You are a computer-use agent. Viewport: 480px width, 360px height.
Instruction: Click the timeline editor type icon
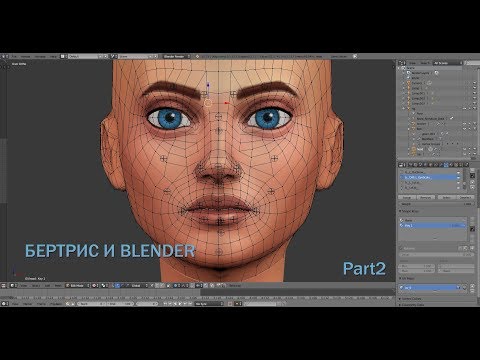click(4, 304)
